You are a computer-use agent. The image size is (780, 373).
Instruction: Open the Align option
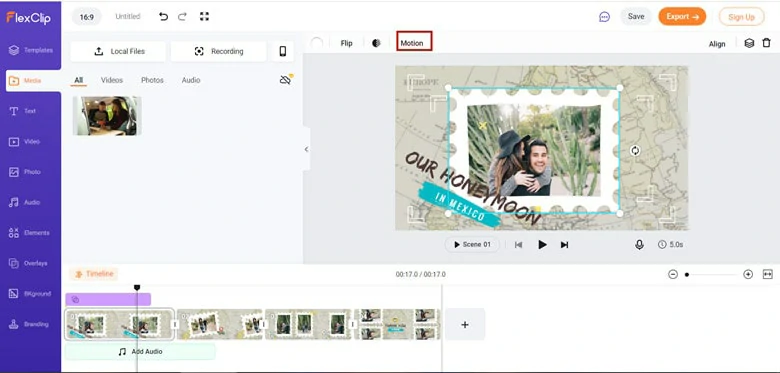pyautogui.click(x=717, y=44)
